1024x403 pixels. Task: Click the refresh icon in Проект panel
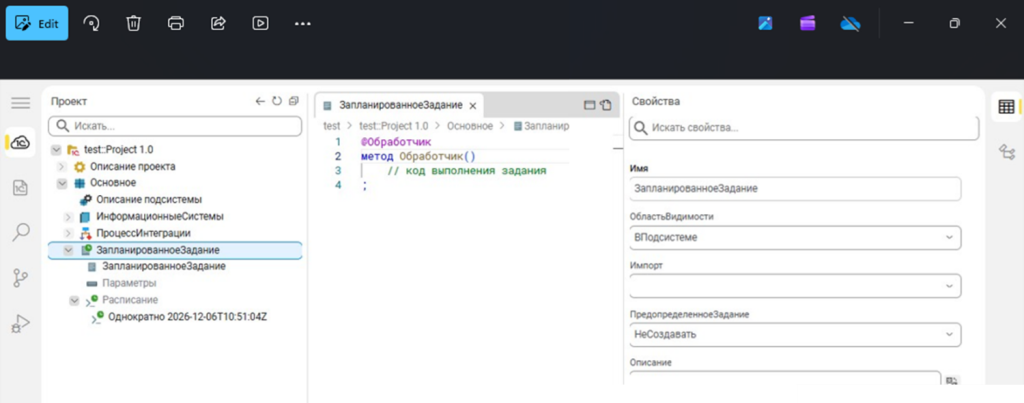tap(277, 101)
